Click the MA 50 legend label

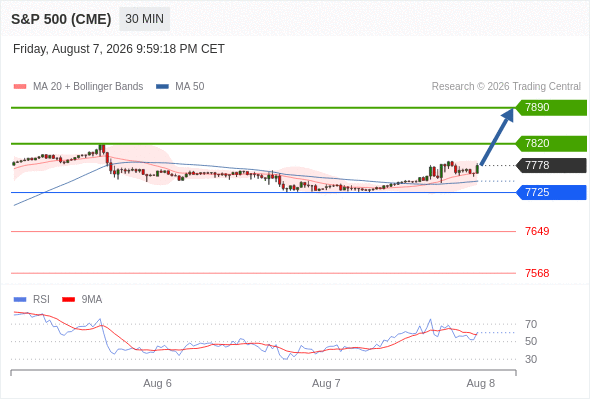(x=190, y=87)
